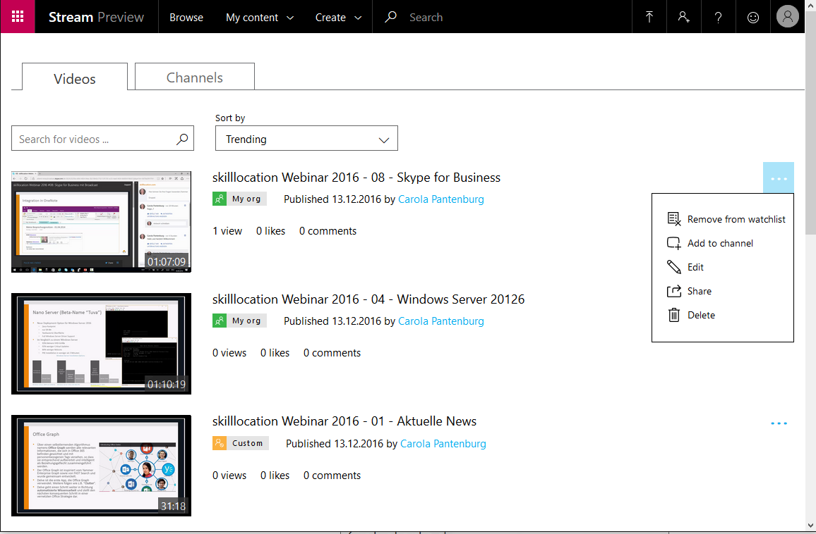
Task: Click the upload arrow icon in header
Action: [x=649, y=17]
